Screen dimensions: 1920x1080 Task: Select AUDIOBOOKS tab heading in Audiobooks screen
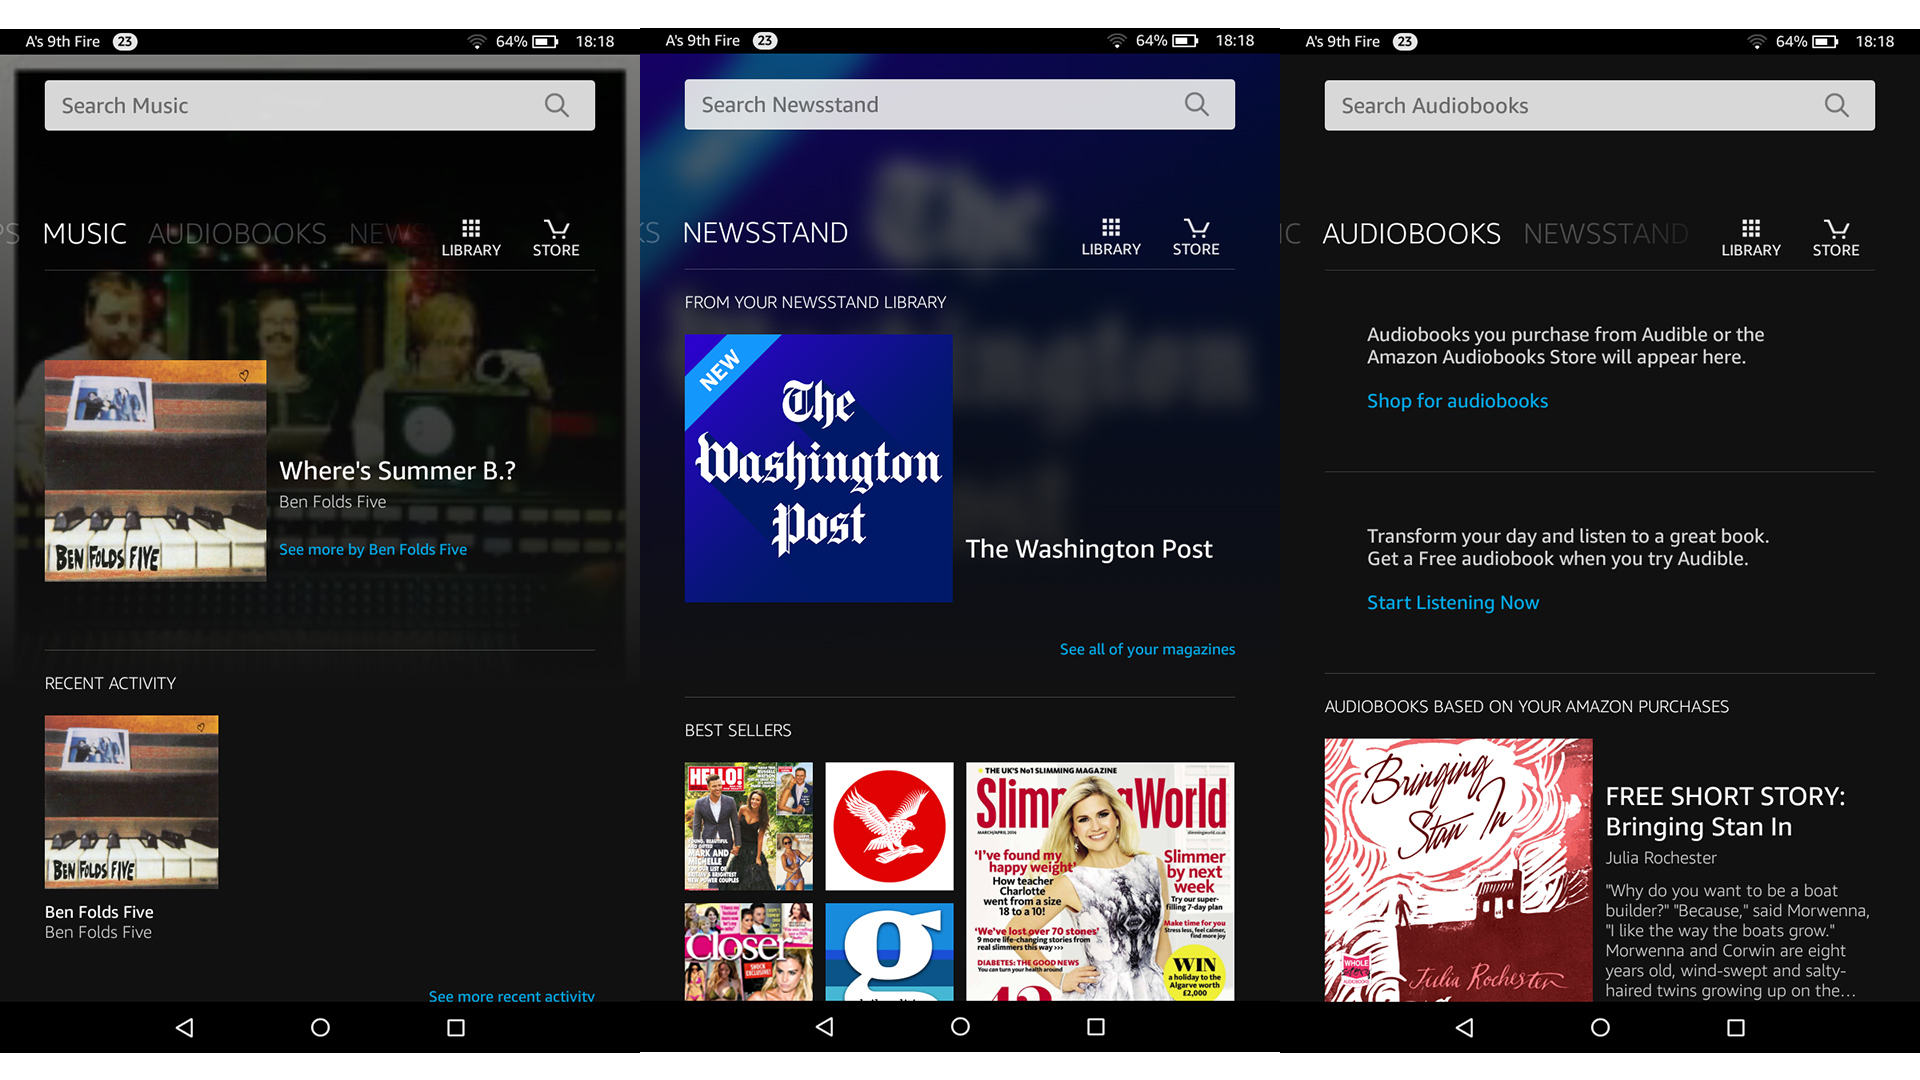click(1411, 234)
